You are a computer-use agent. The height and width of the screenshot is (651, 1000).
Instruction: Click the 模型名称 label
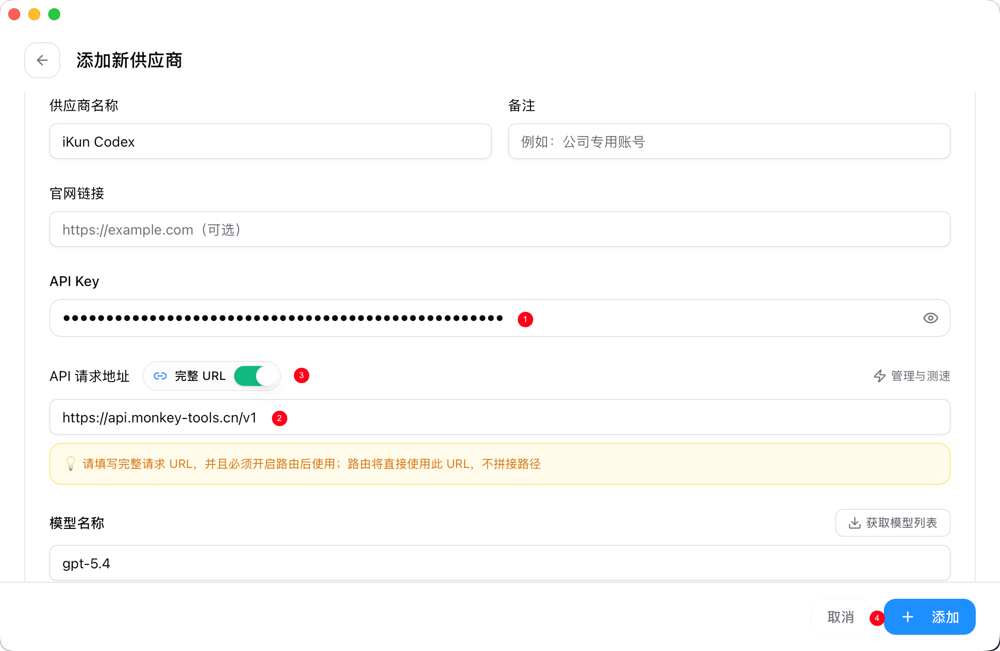(77, 523)
